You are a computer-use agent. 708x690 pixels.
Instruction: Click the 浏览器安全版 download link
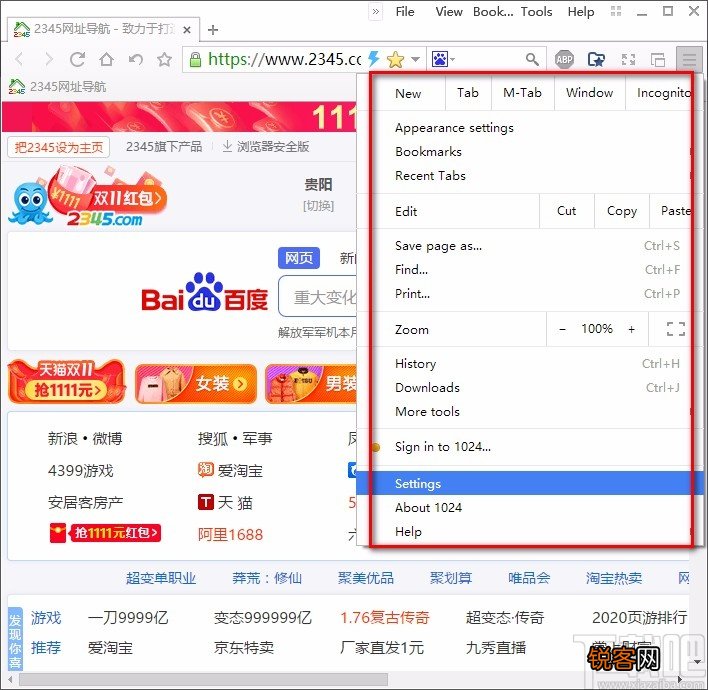coord(266,146)
